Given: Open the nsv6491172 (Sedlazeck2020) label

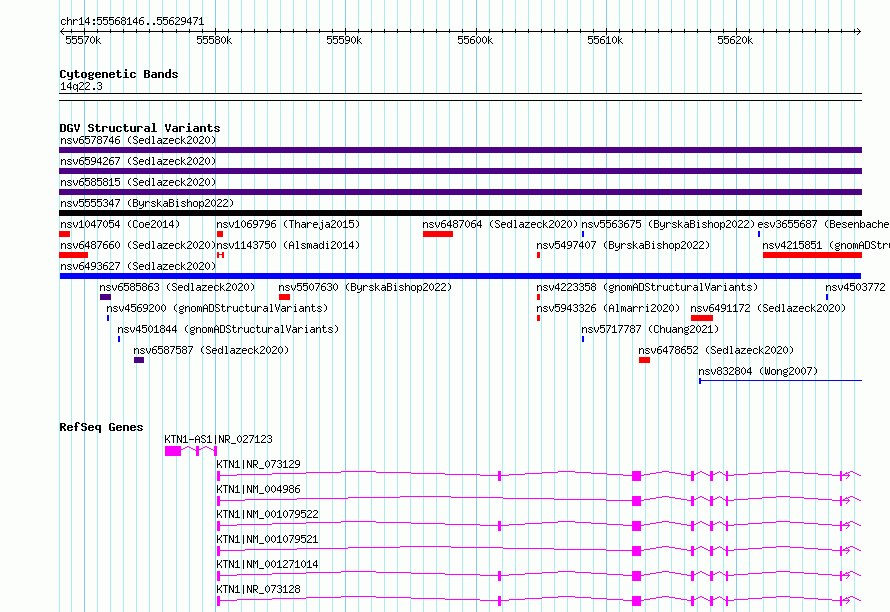Looking at the screenshot, I should 768,308.
